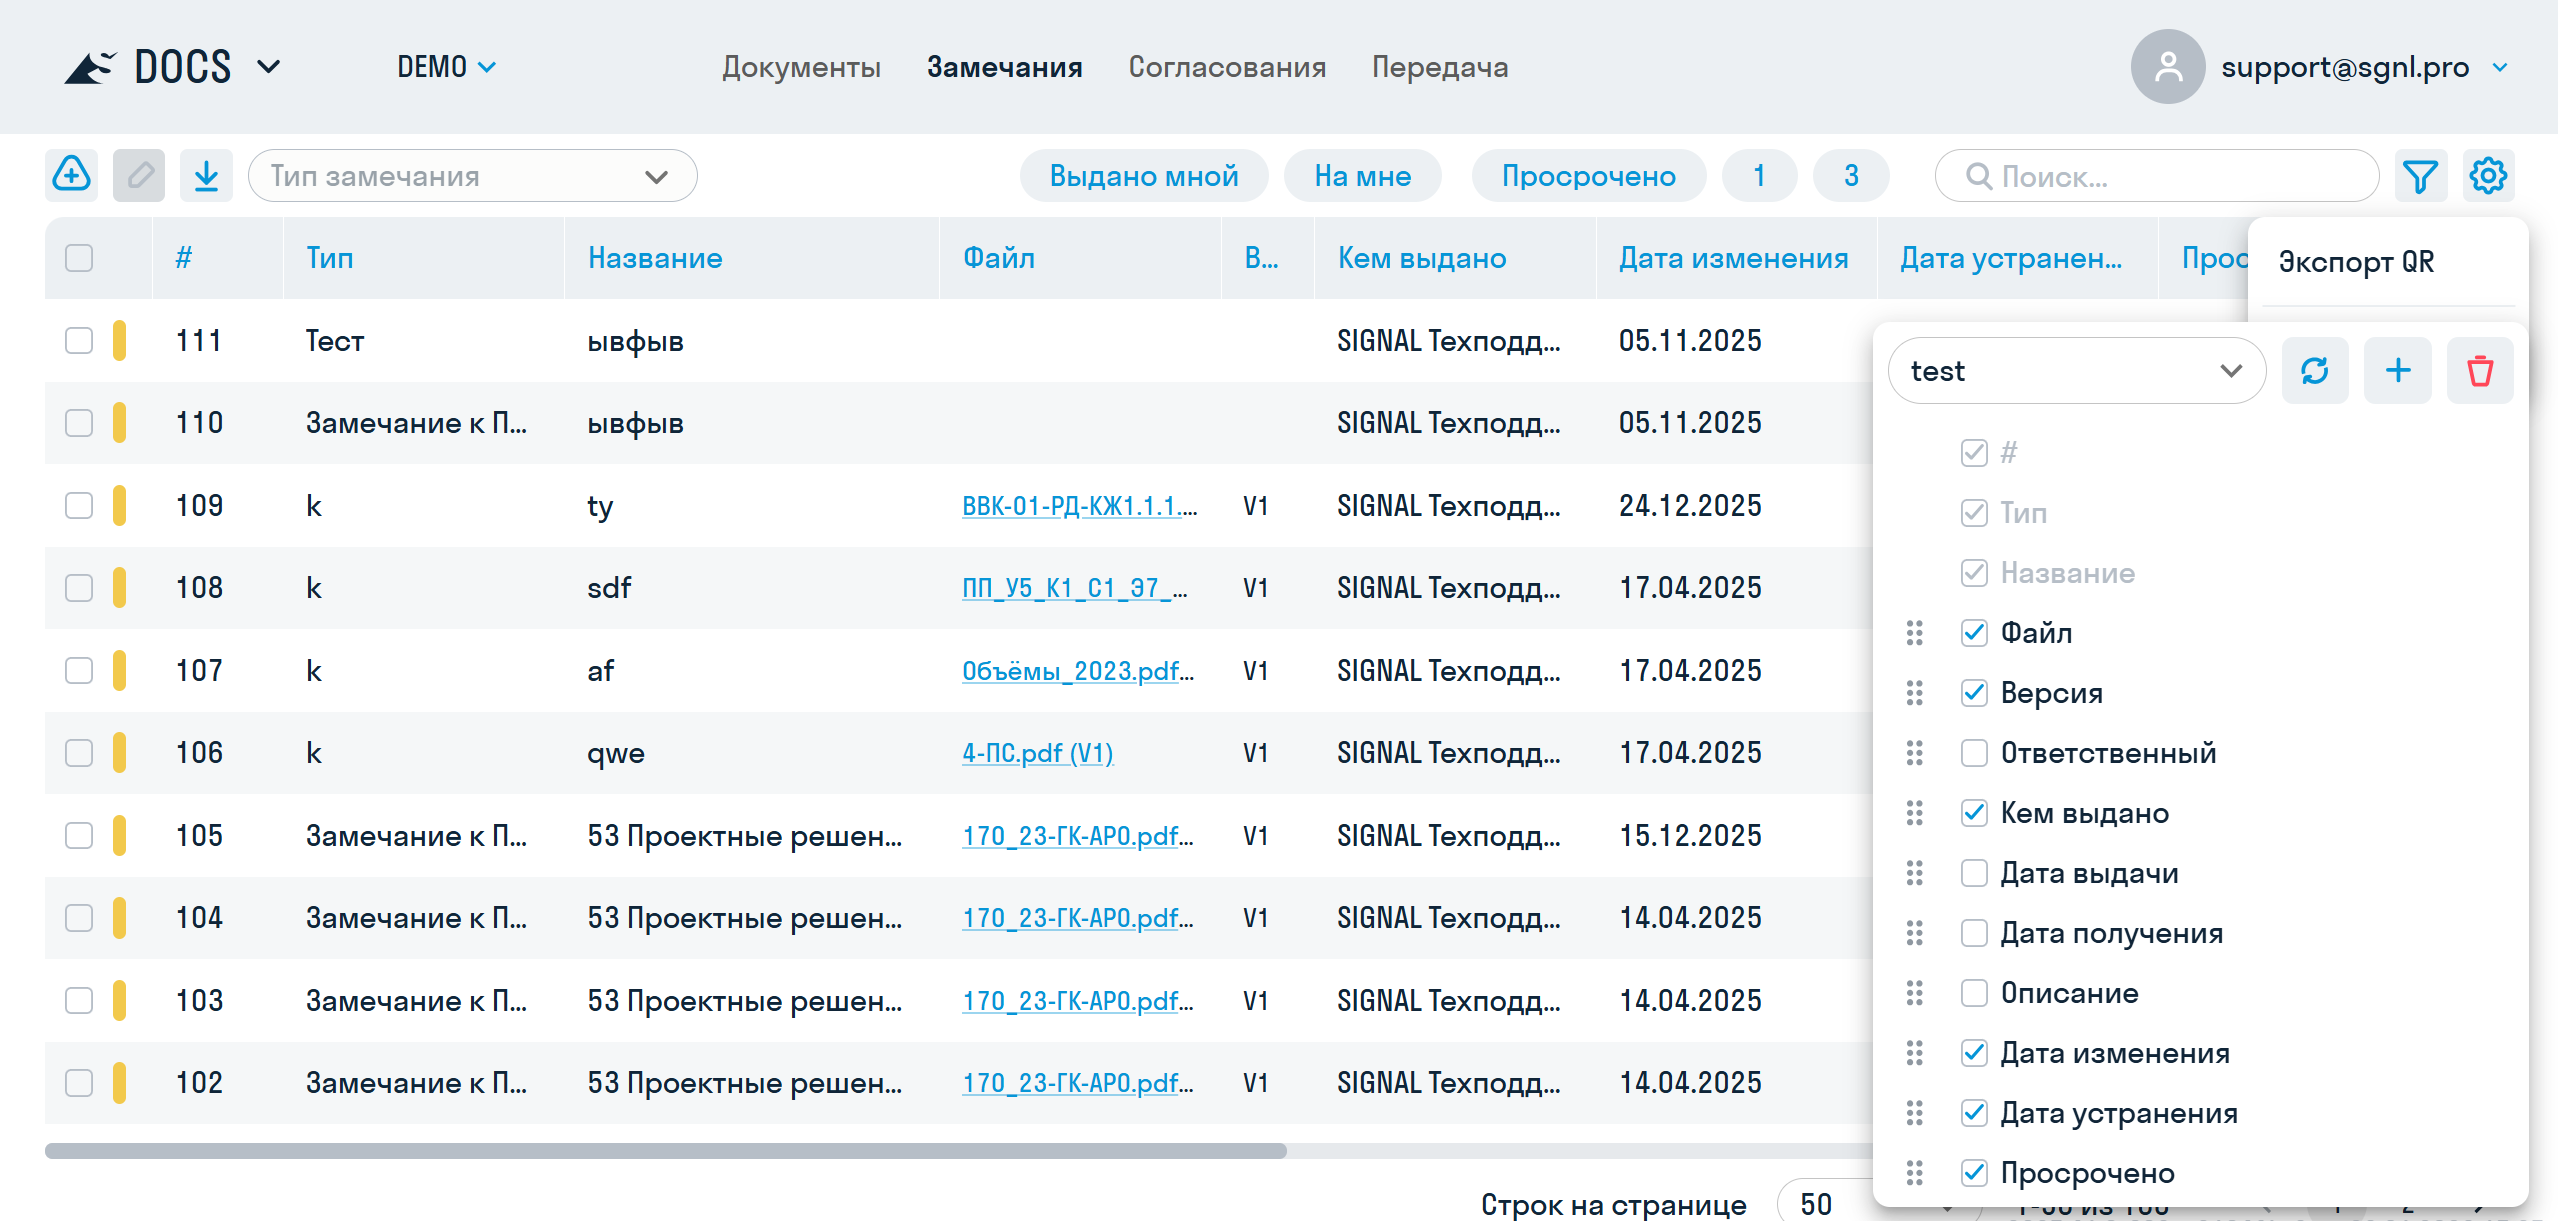Screen dimensions: 2558x1221
Task: Click the download arrow icon
Action: coord(206,176)
